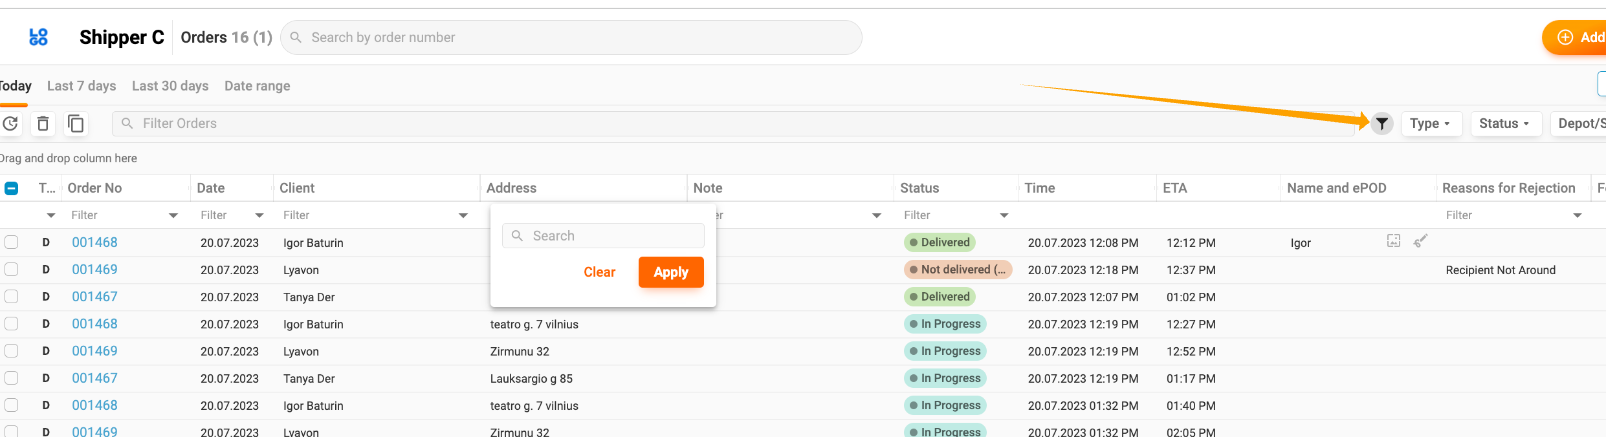1606x437 pixels.
Task: Click the magnifier icon in the order number search
Action: click(x=296, y=38)
